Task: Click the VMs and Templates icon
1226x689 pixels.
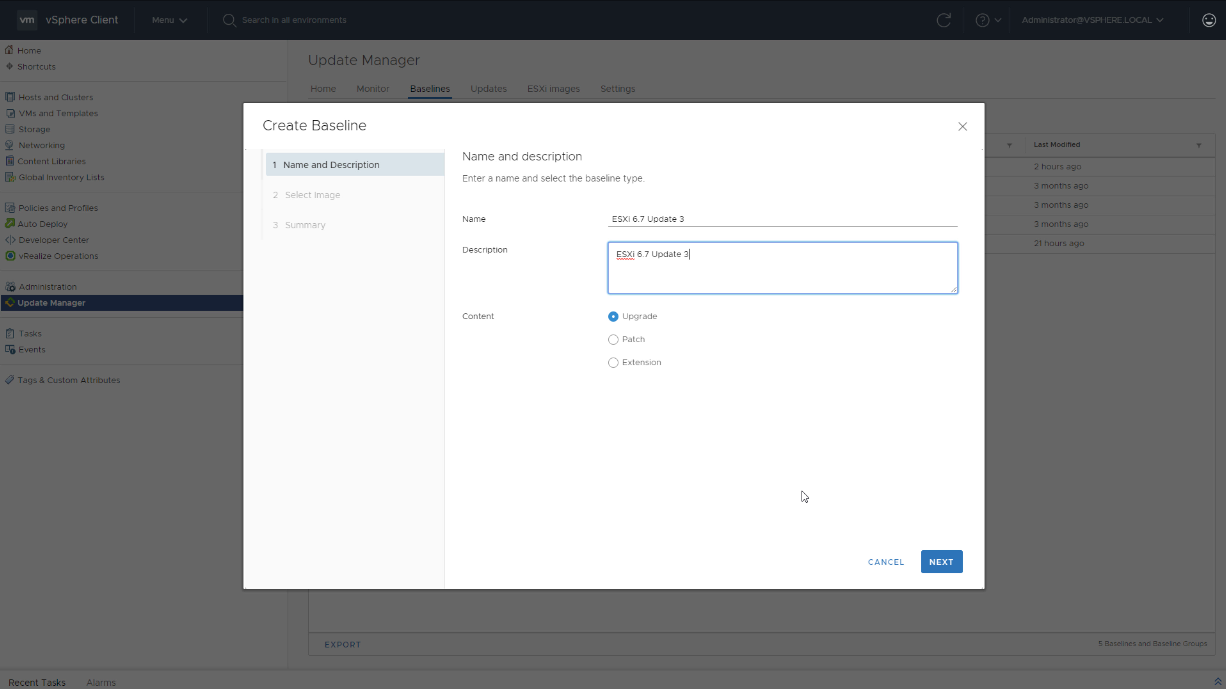Action: click(x=10, y=114)
